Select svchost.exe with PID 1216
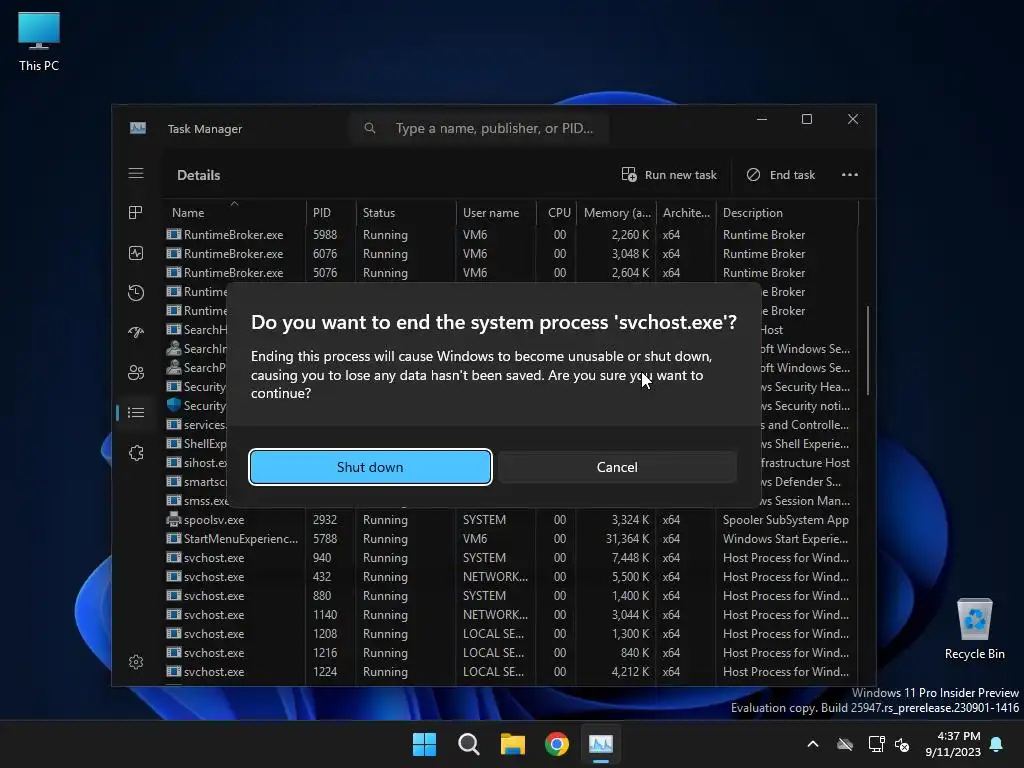The height and width of the screenshot is (768, 1024). [x=511, y=652]
